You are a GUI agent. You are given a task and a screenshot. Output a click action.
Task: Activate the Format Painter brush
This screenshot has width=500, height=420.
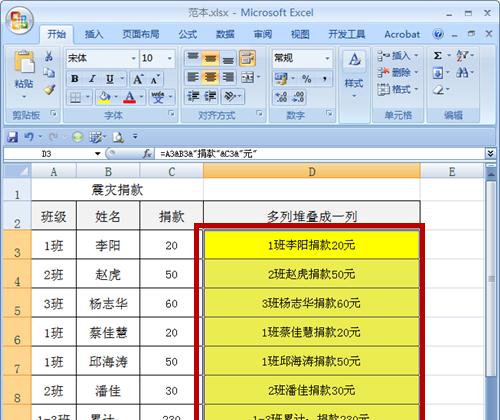49,89
